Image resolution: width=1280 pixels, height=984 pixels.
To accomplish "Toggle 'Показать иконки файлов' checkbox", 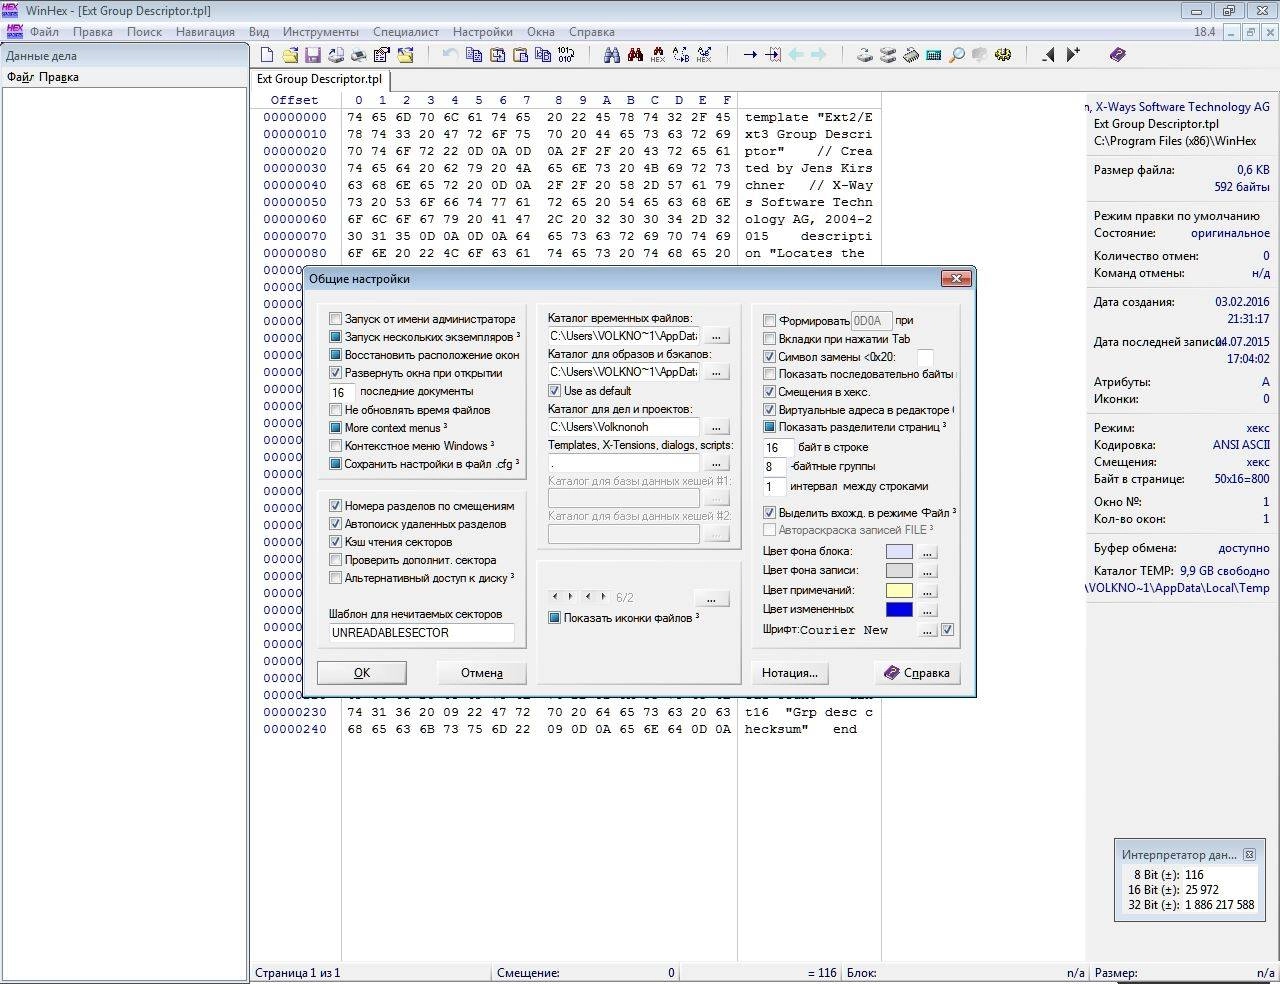I will tap(555, 618).
